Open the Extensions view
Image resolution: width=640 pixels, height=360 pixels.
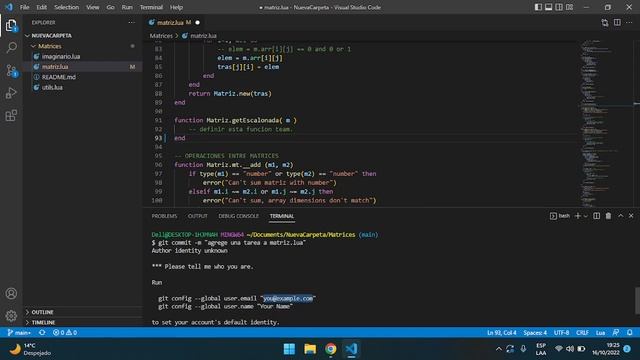[11, 116]
